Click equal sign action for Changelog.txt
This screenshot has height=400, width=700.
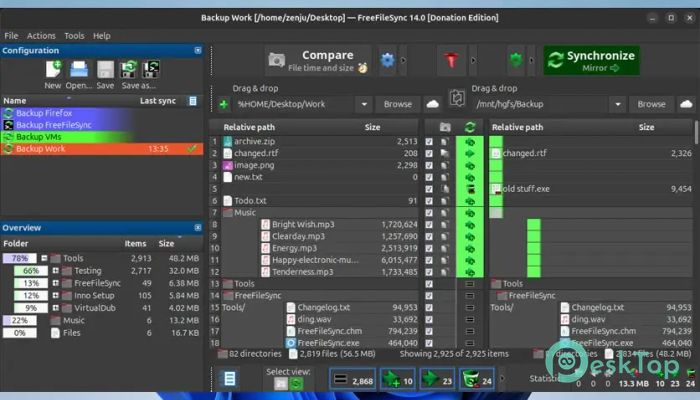pos(470,308)
